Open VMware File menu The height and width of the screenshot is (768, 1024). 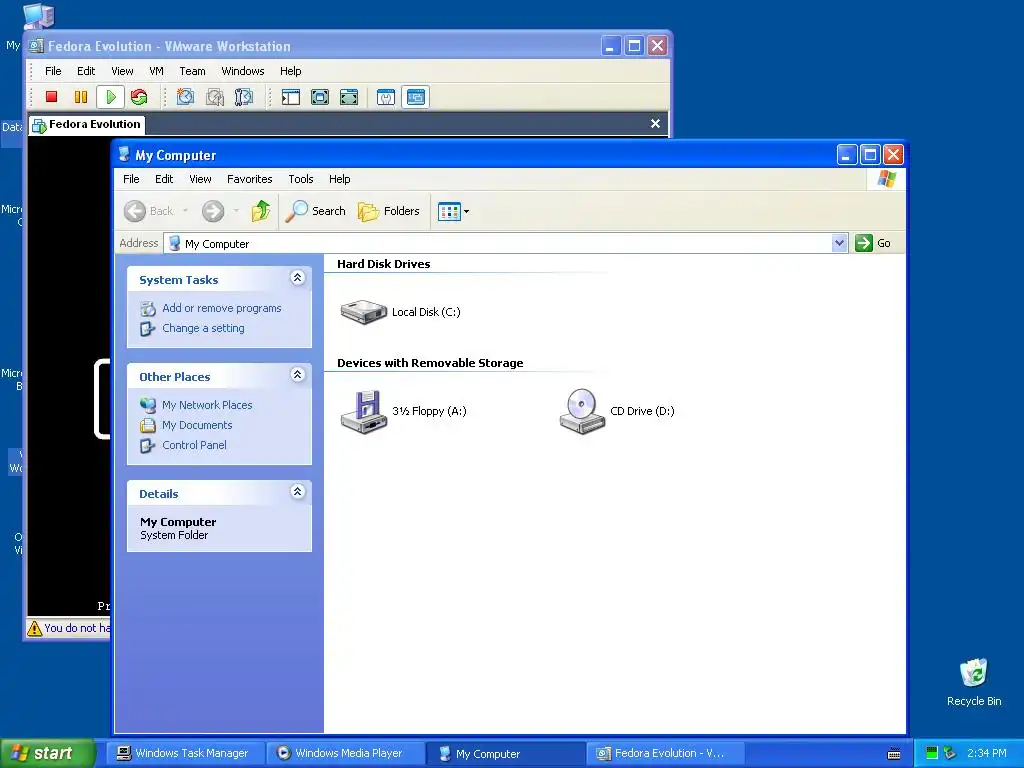[x=53, y=71]
